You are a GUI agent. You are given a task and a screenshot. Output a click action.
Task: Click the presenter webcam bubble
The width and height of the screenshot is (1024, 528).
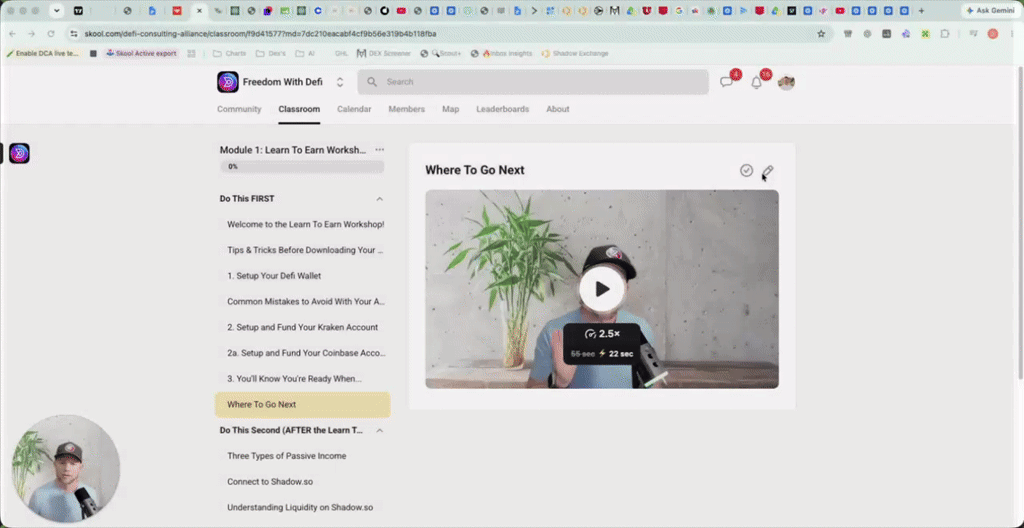coord(66,469)
